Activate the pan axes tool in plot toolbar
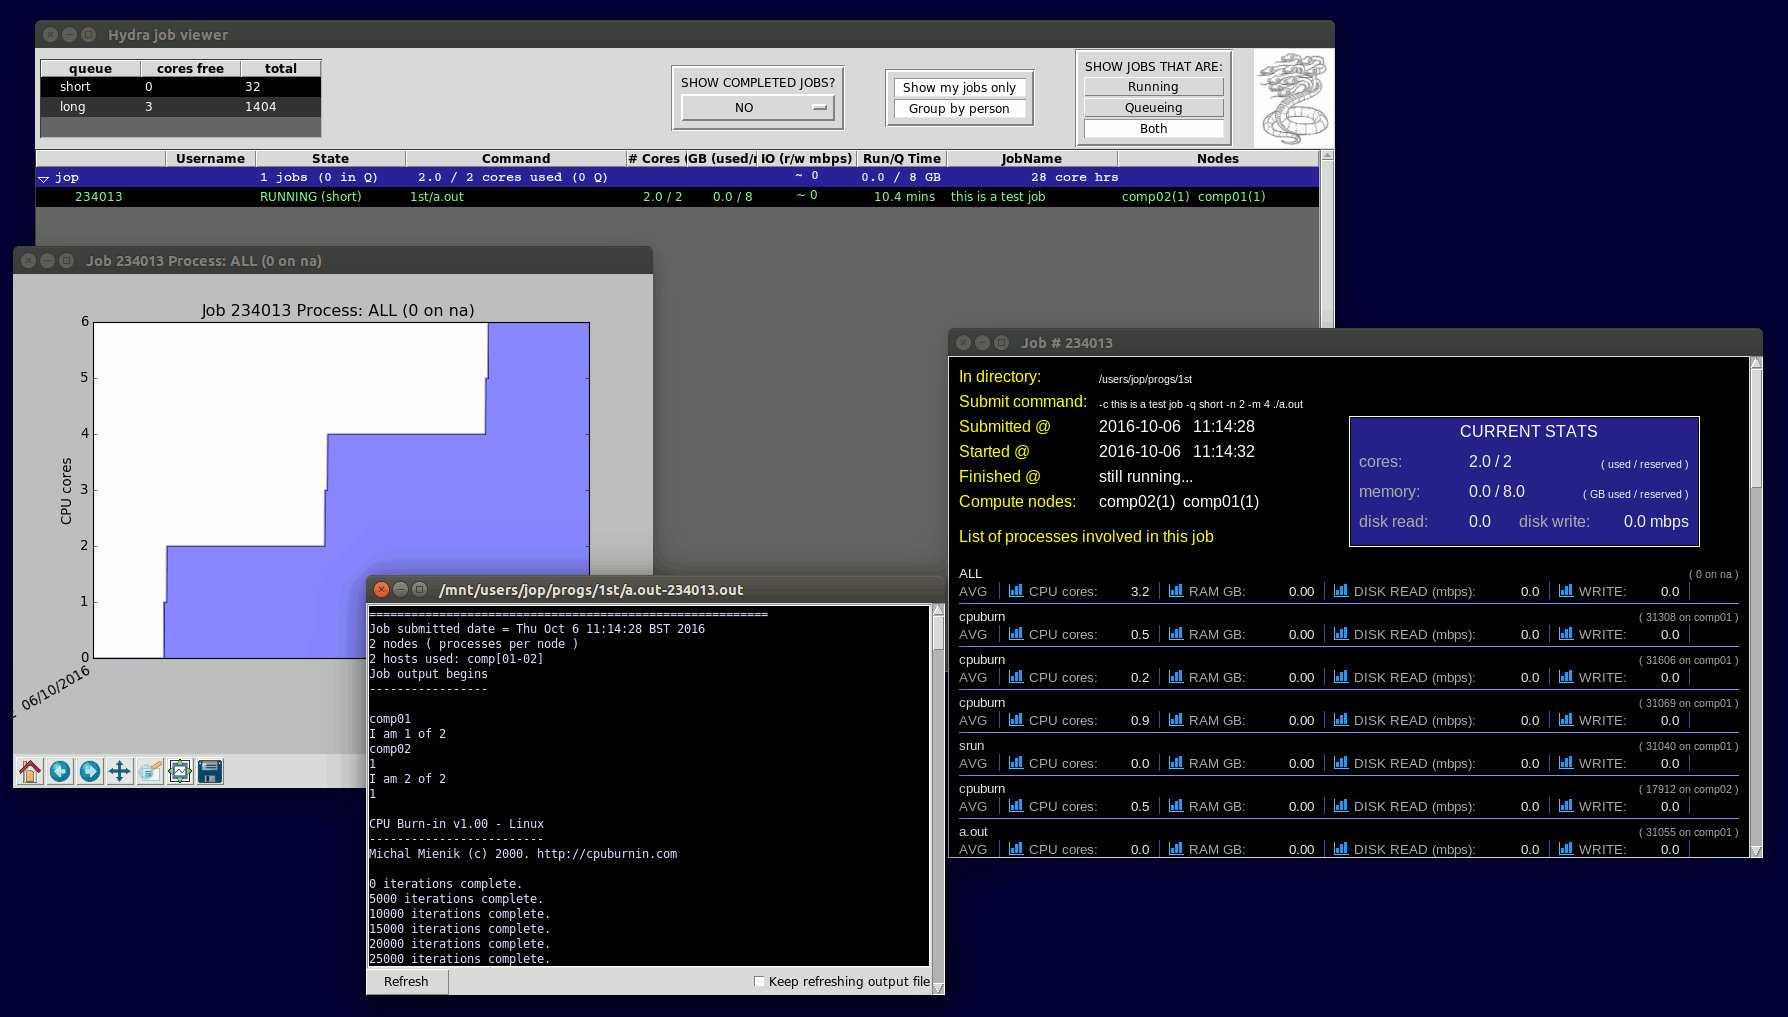The image size is (1788, 1017). click(120, 771)
